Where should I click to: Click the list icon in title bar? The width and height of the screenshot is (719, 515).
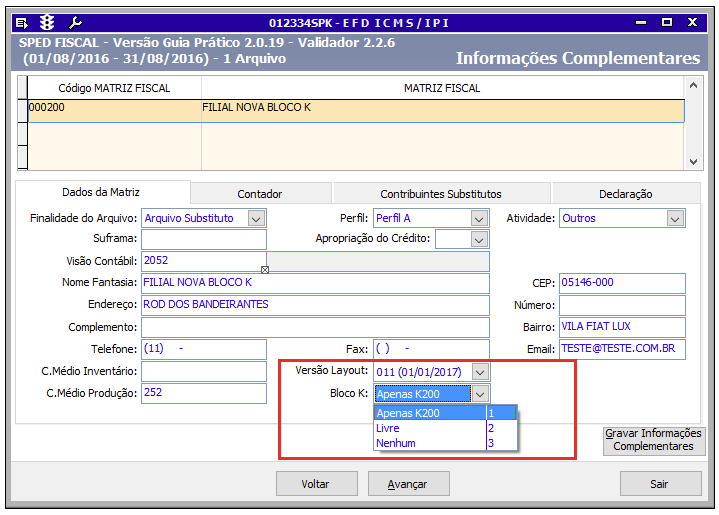pos(21,22)
